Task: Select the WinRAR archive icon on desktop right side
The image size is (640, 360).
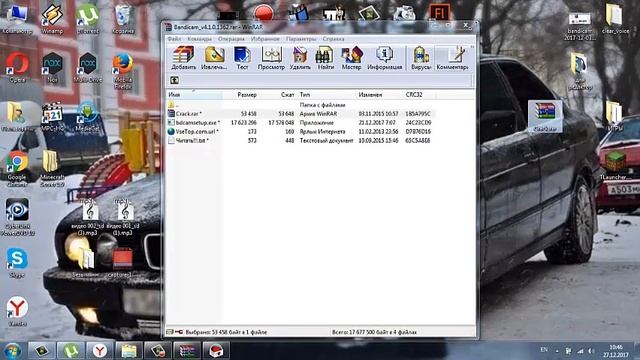Action: pos(545,116)
